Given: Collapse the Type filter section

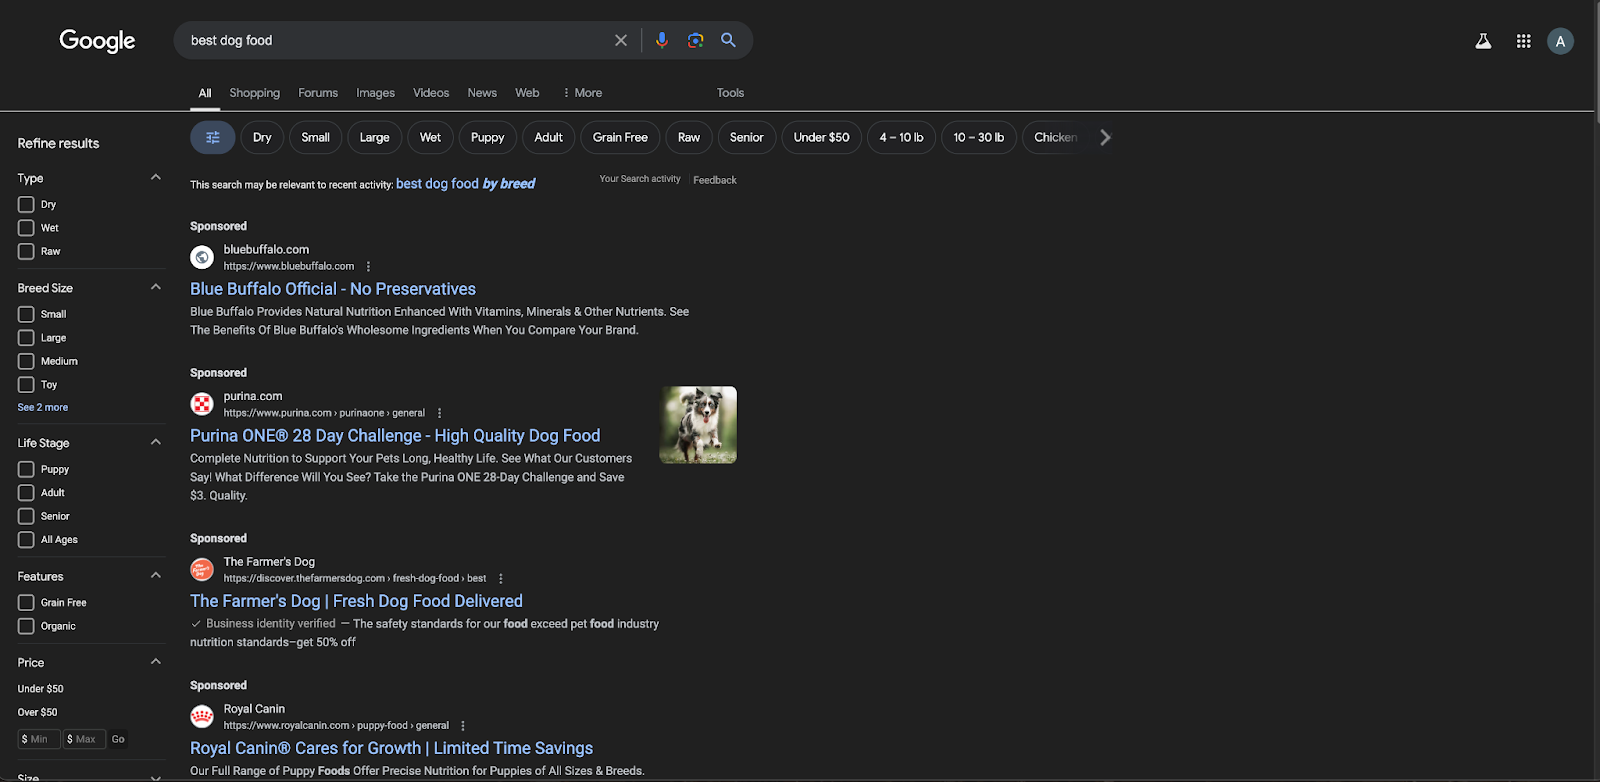Looking at the screenshot, I should 155,177.
